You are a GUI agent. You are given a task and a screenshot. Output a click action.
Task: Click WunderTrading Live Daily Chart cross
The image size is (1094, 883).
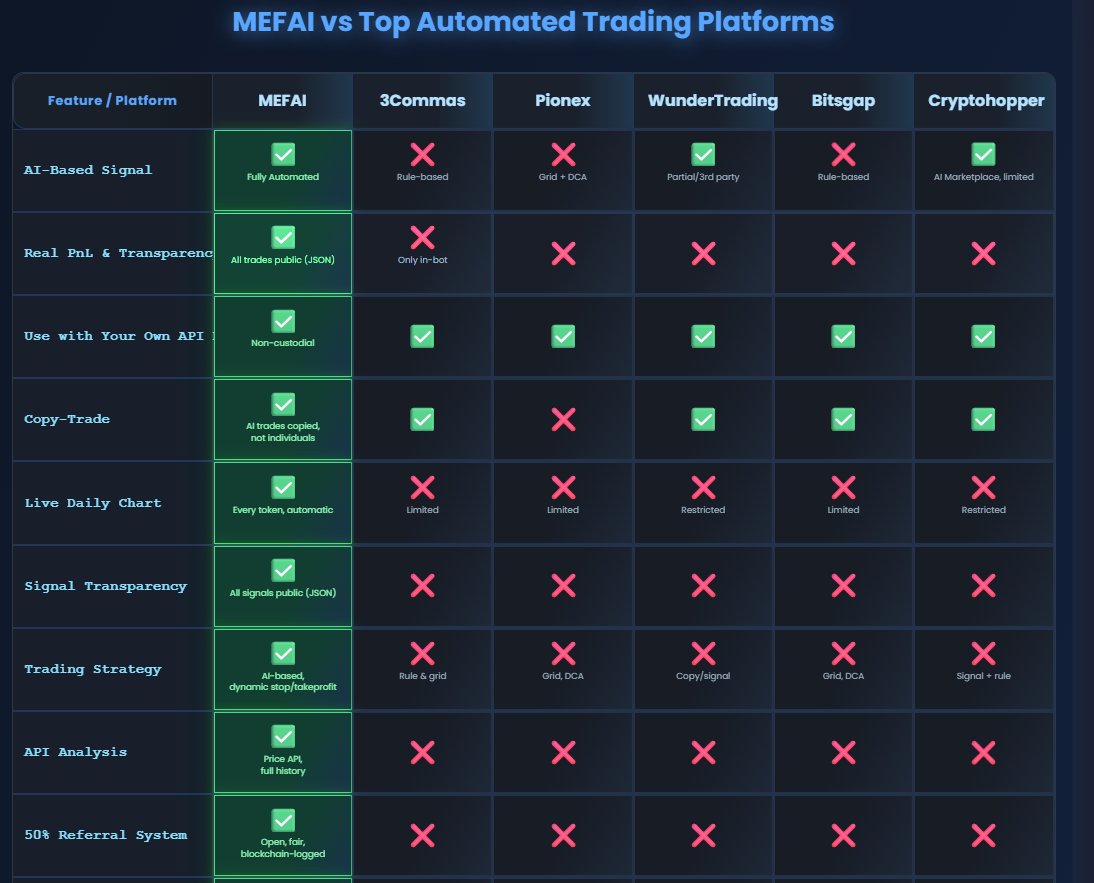703,487
